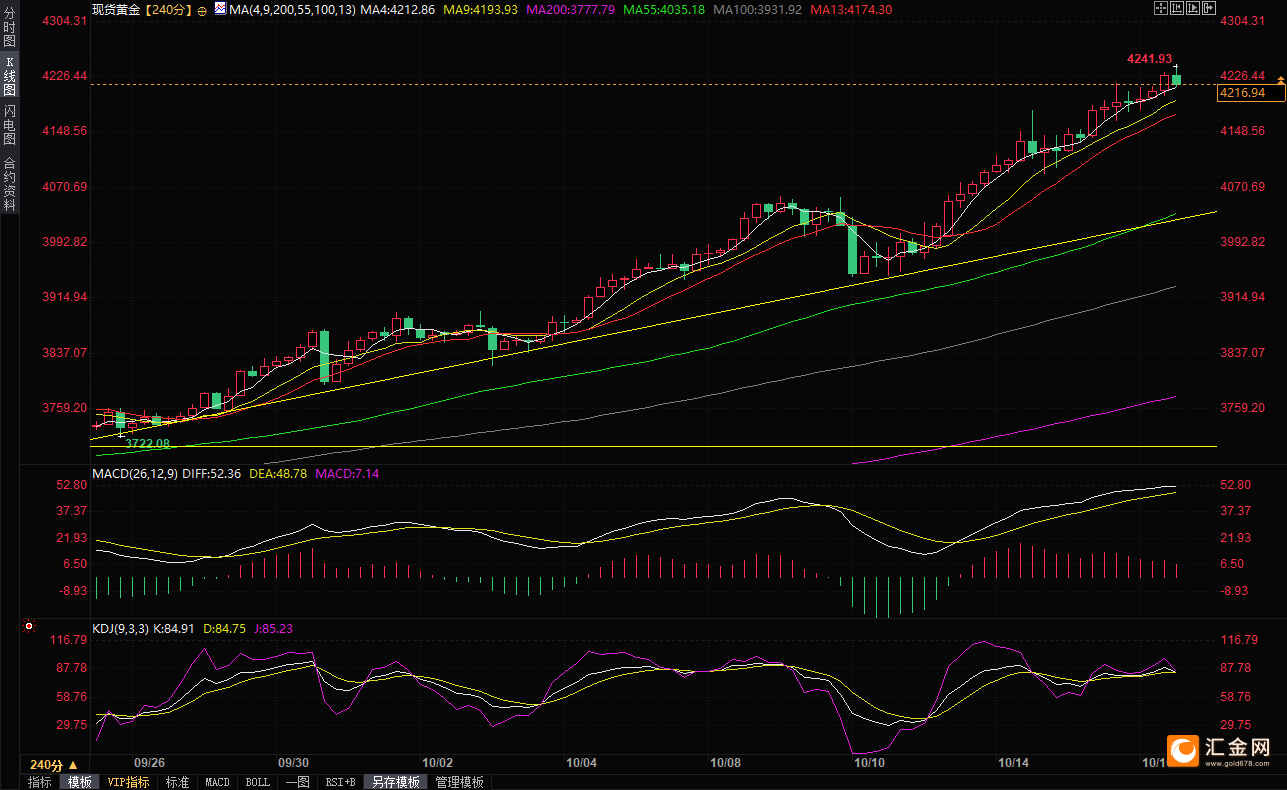This screenshot has width=1287, height=790.
Task: Click the red sun icon near KDJ
Action: click(29, 627)
